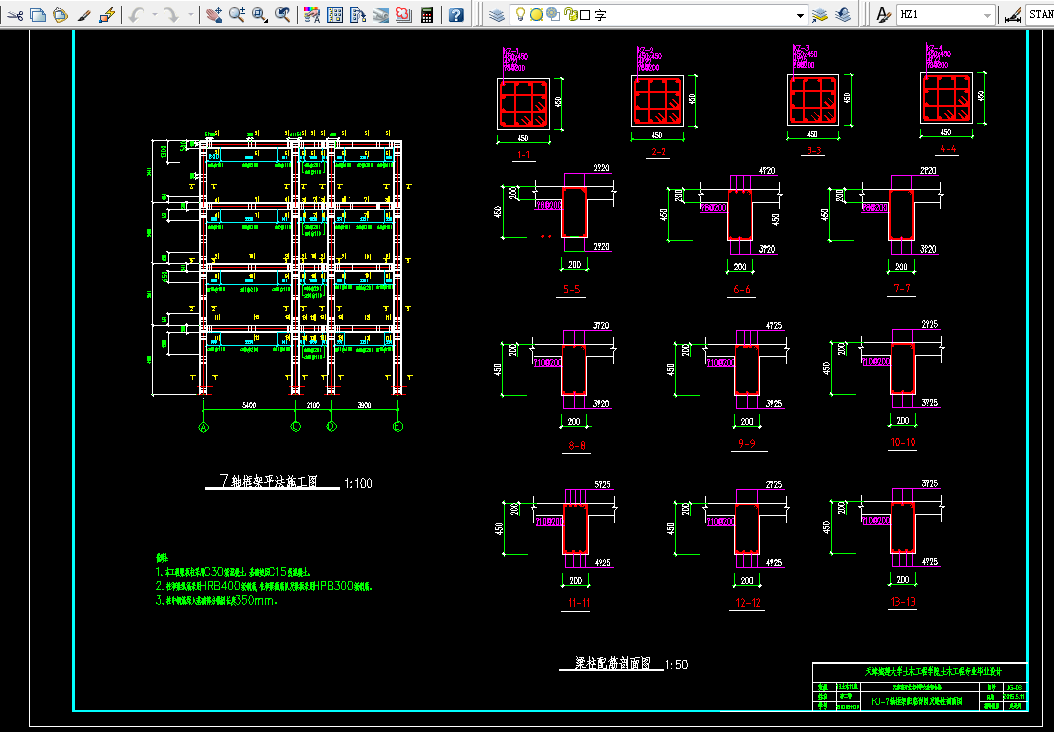1054x732 pixels.
Task: Toggle the layer freeze sun icon
Action: click(x=536, y=14)
